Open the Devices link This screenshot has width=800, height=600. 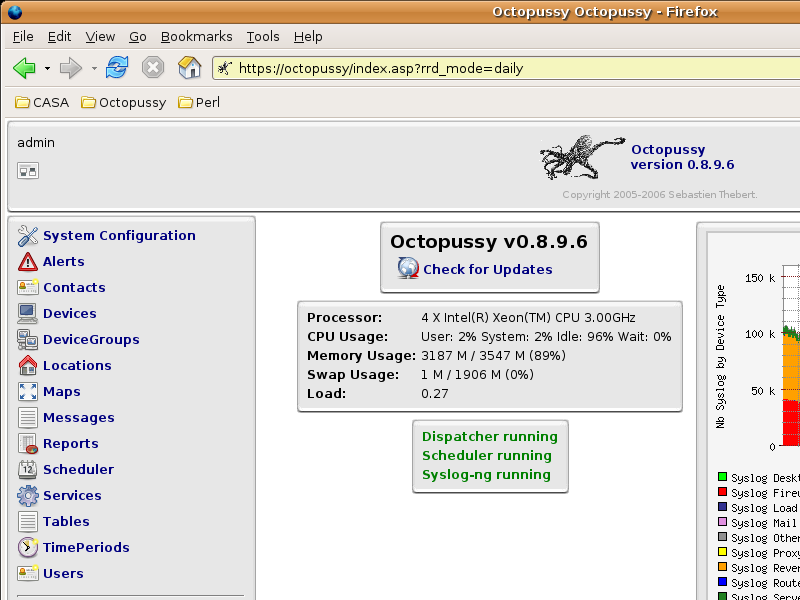[x=70, y=314]
